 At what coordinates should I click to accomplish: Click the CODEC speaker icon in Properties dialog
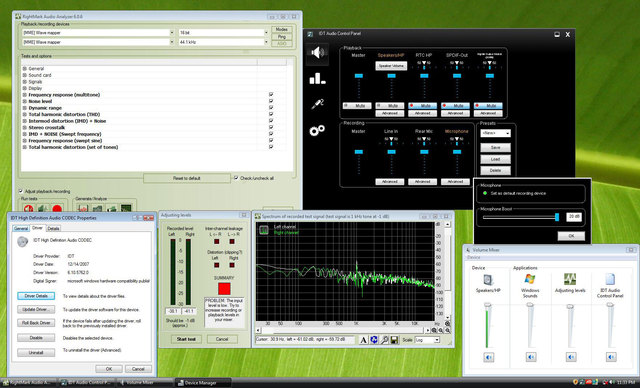(x=22, y=242)
